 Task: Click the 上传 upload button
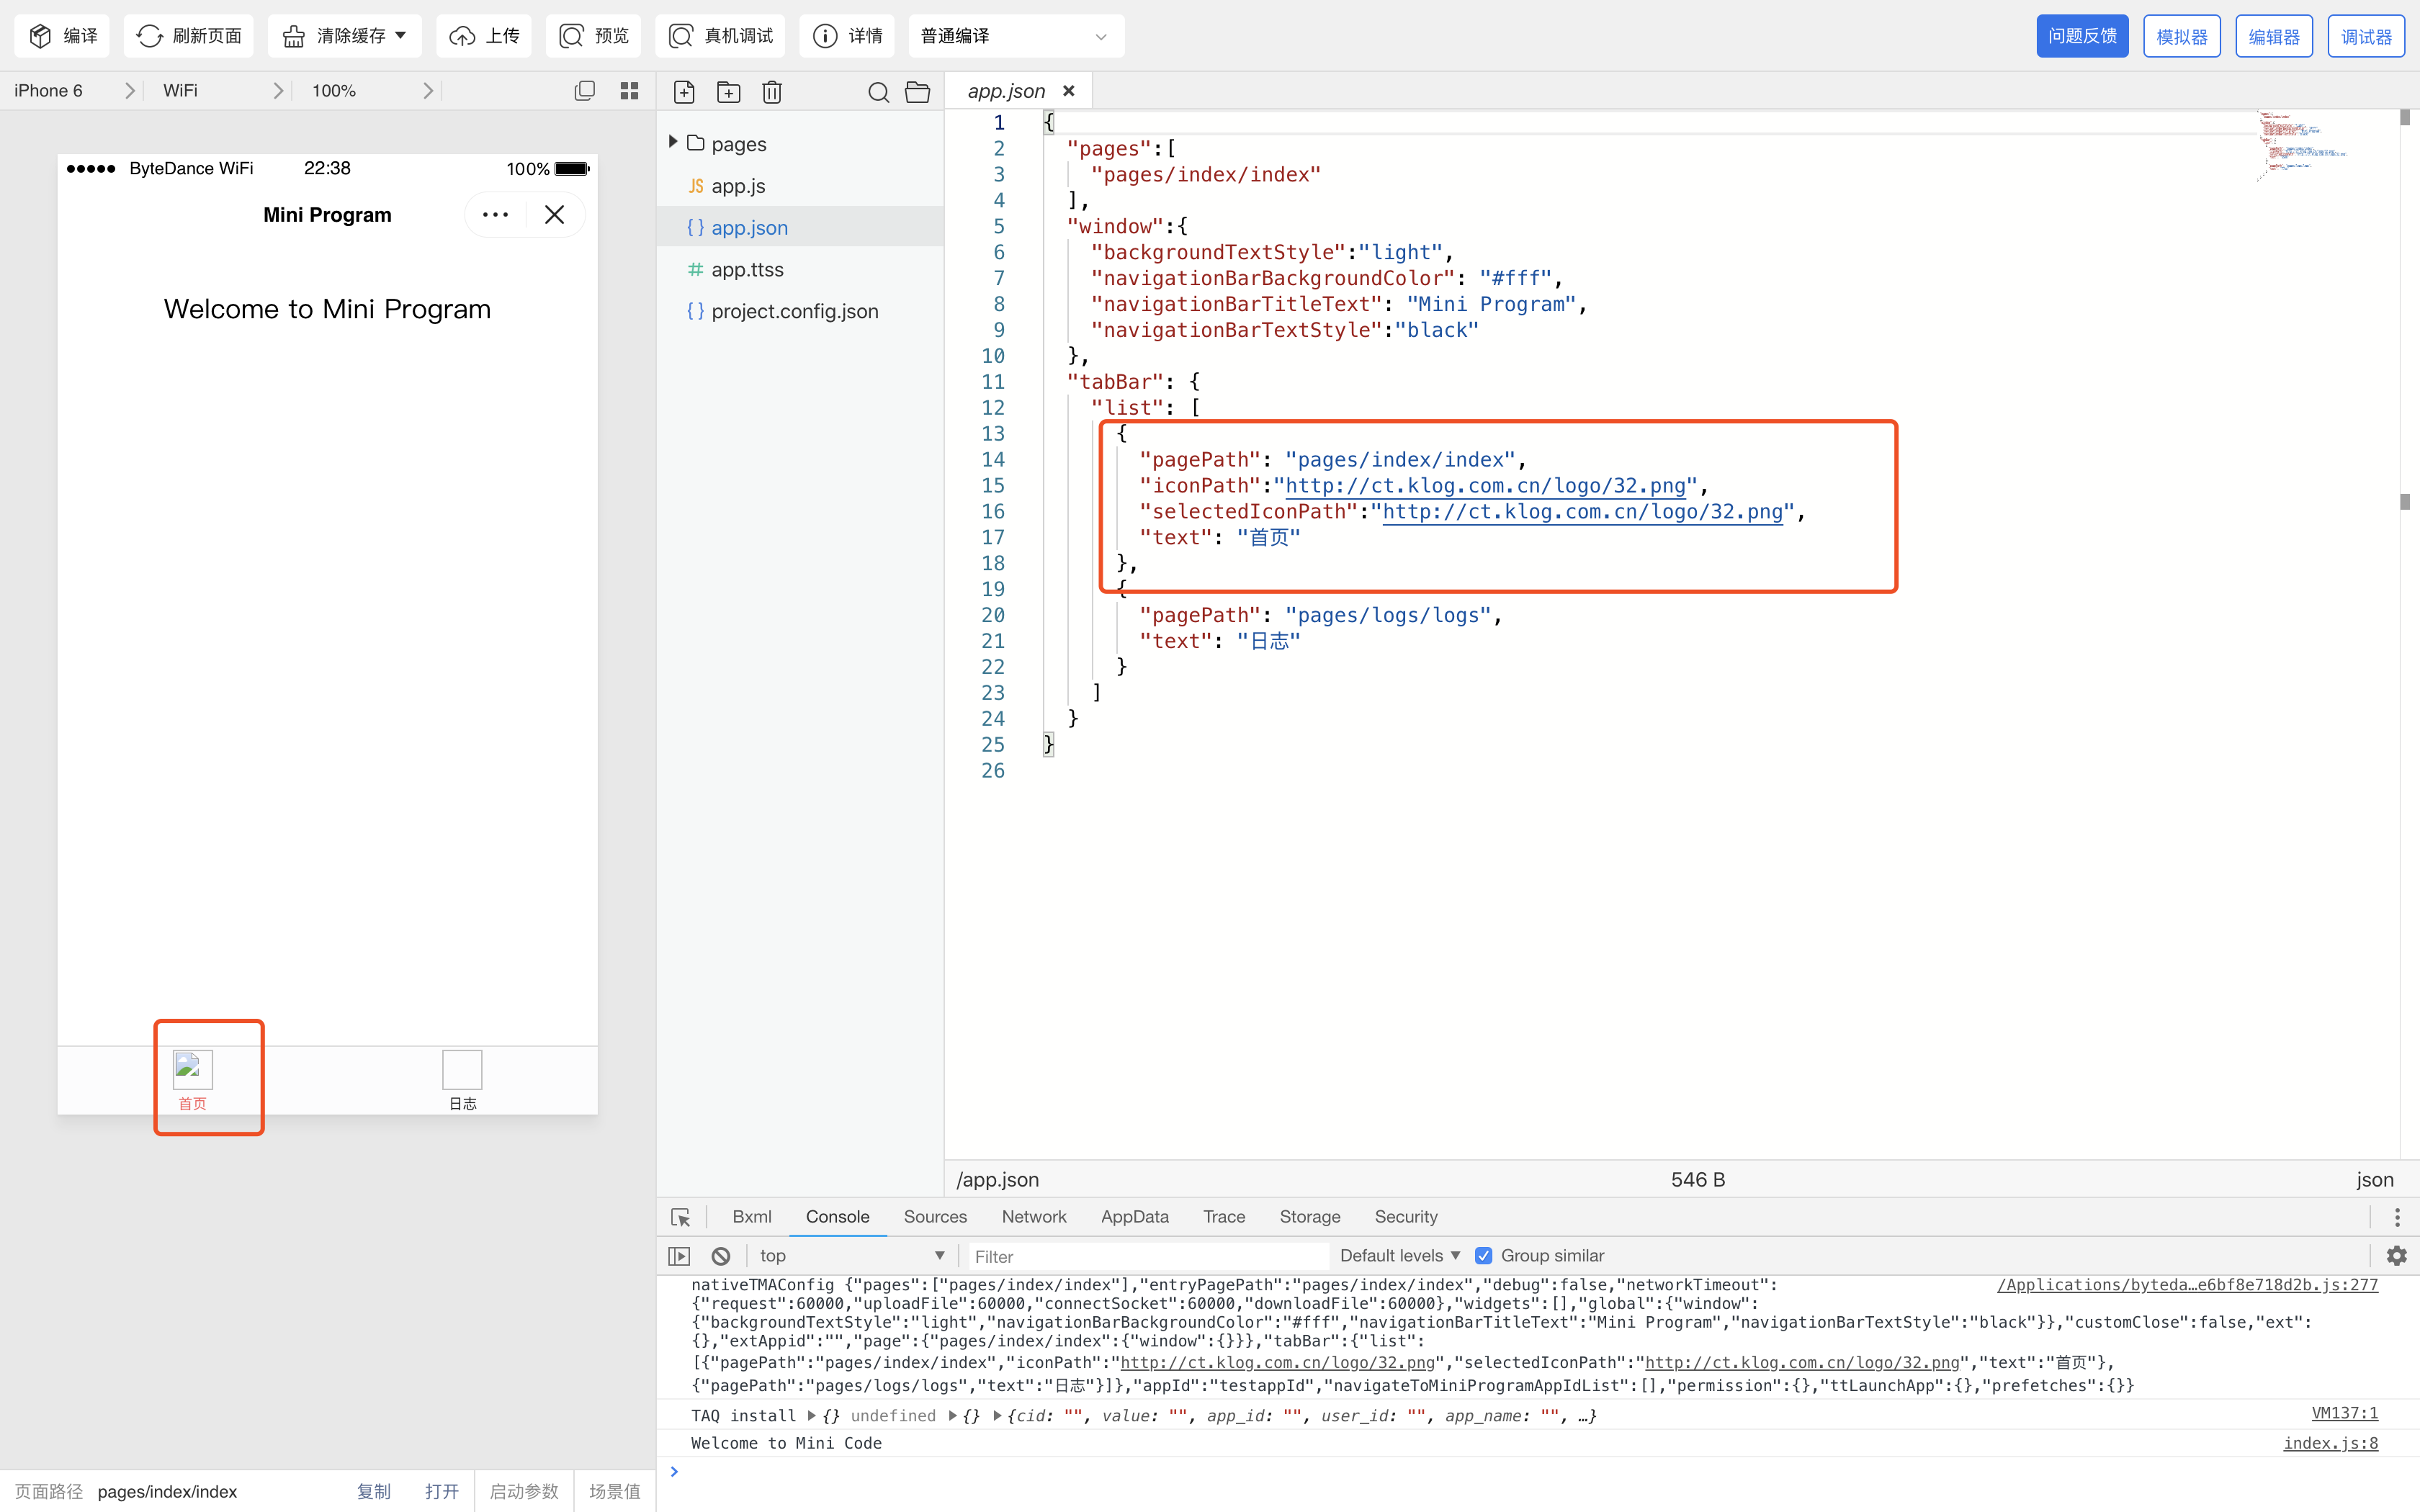click(484, 36)
